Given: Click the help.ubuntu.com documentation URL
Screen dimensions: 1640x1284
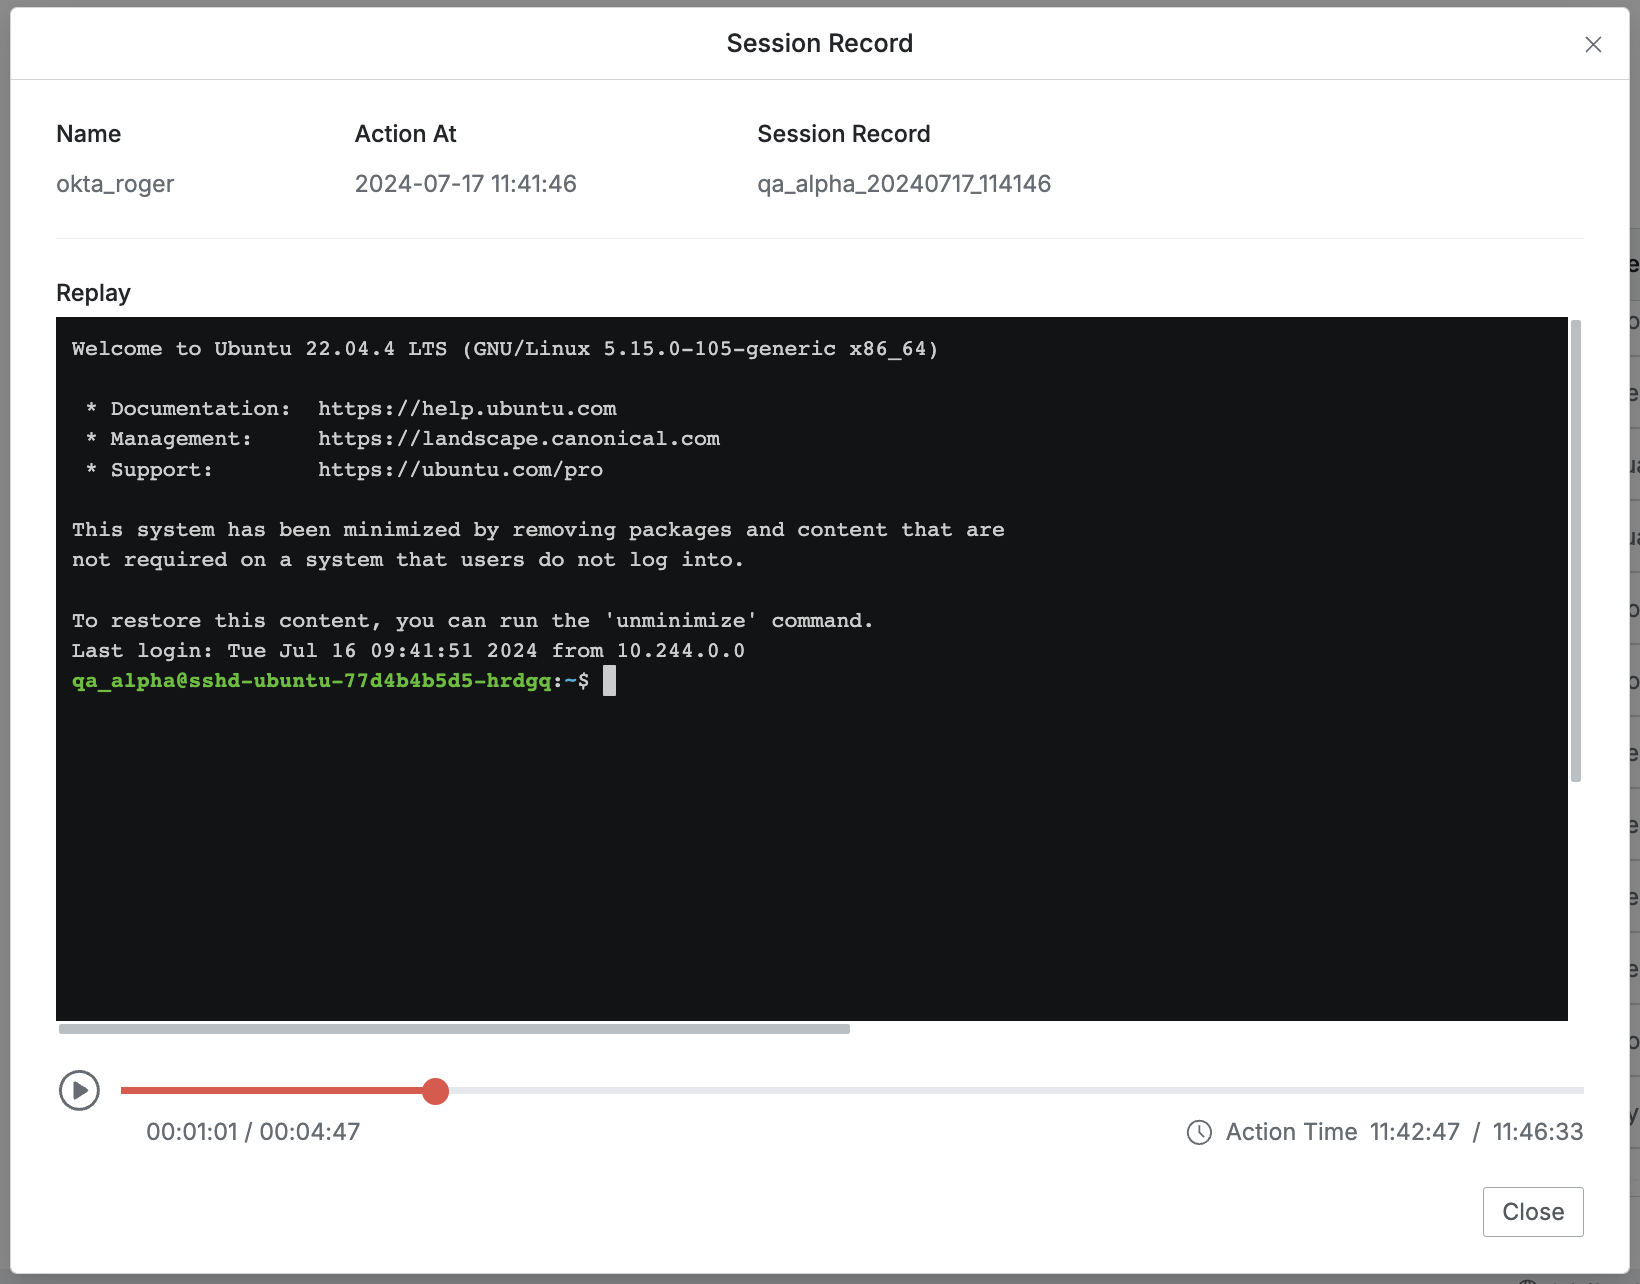Looking at the screenshot, I should (467, 409).
